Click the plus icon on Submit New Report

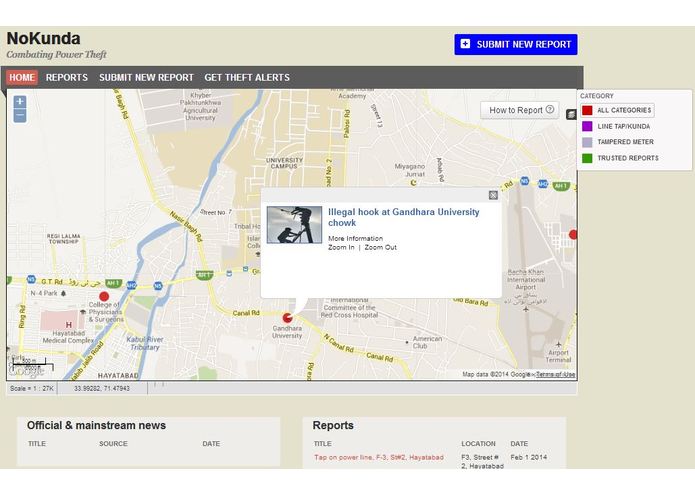[x=465, y=44]
